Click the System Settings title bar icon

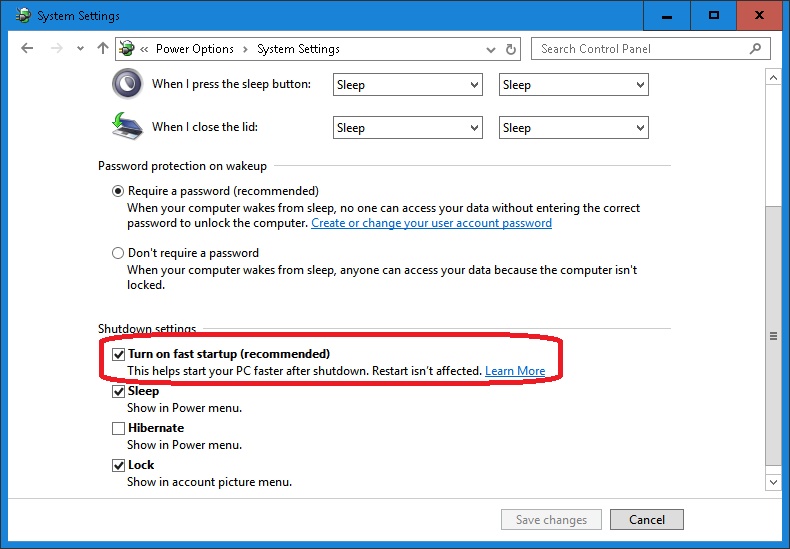click(22, 16)
